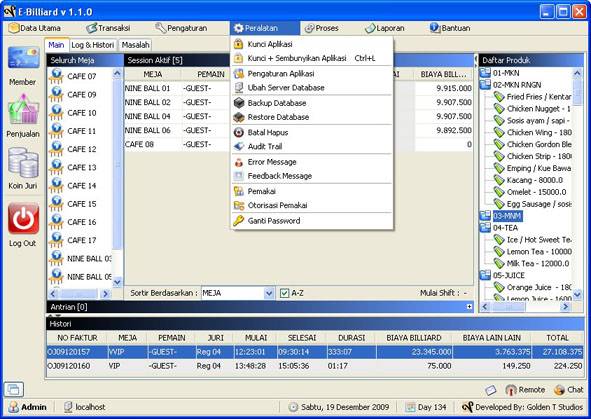This screenshot has height=419, width=591.
Task: Click right arrow of Daftar Produk horizontal scrollbar
Action: pyautogui.click(x=565, y=307)
